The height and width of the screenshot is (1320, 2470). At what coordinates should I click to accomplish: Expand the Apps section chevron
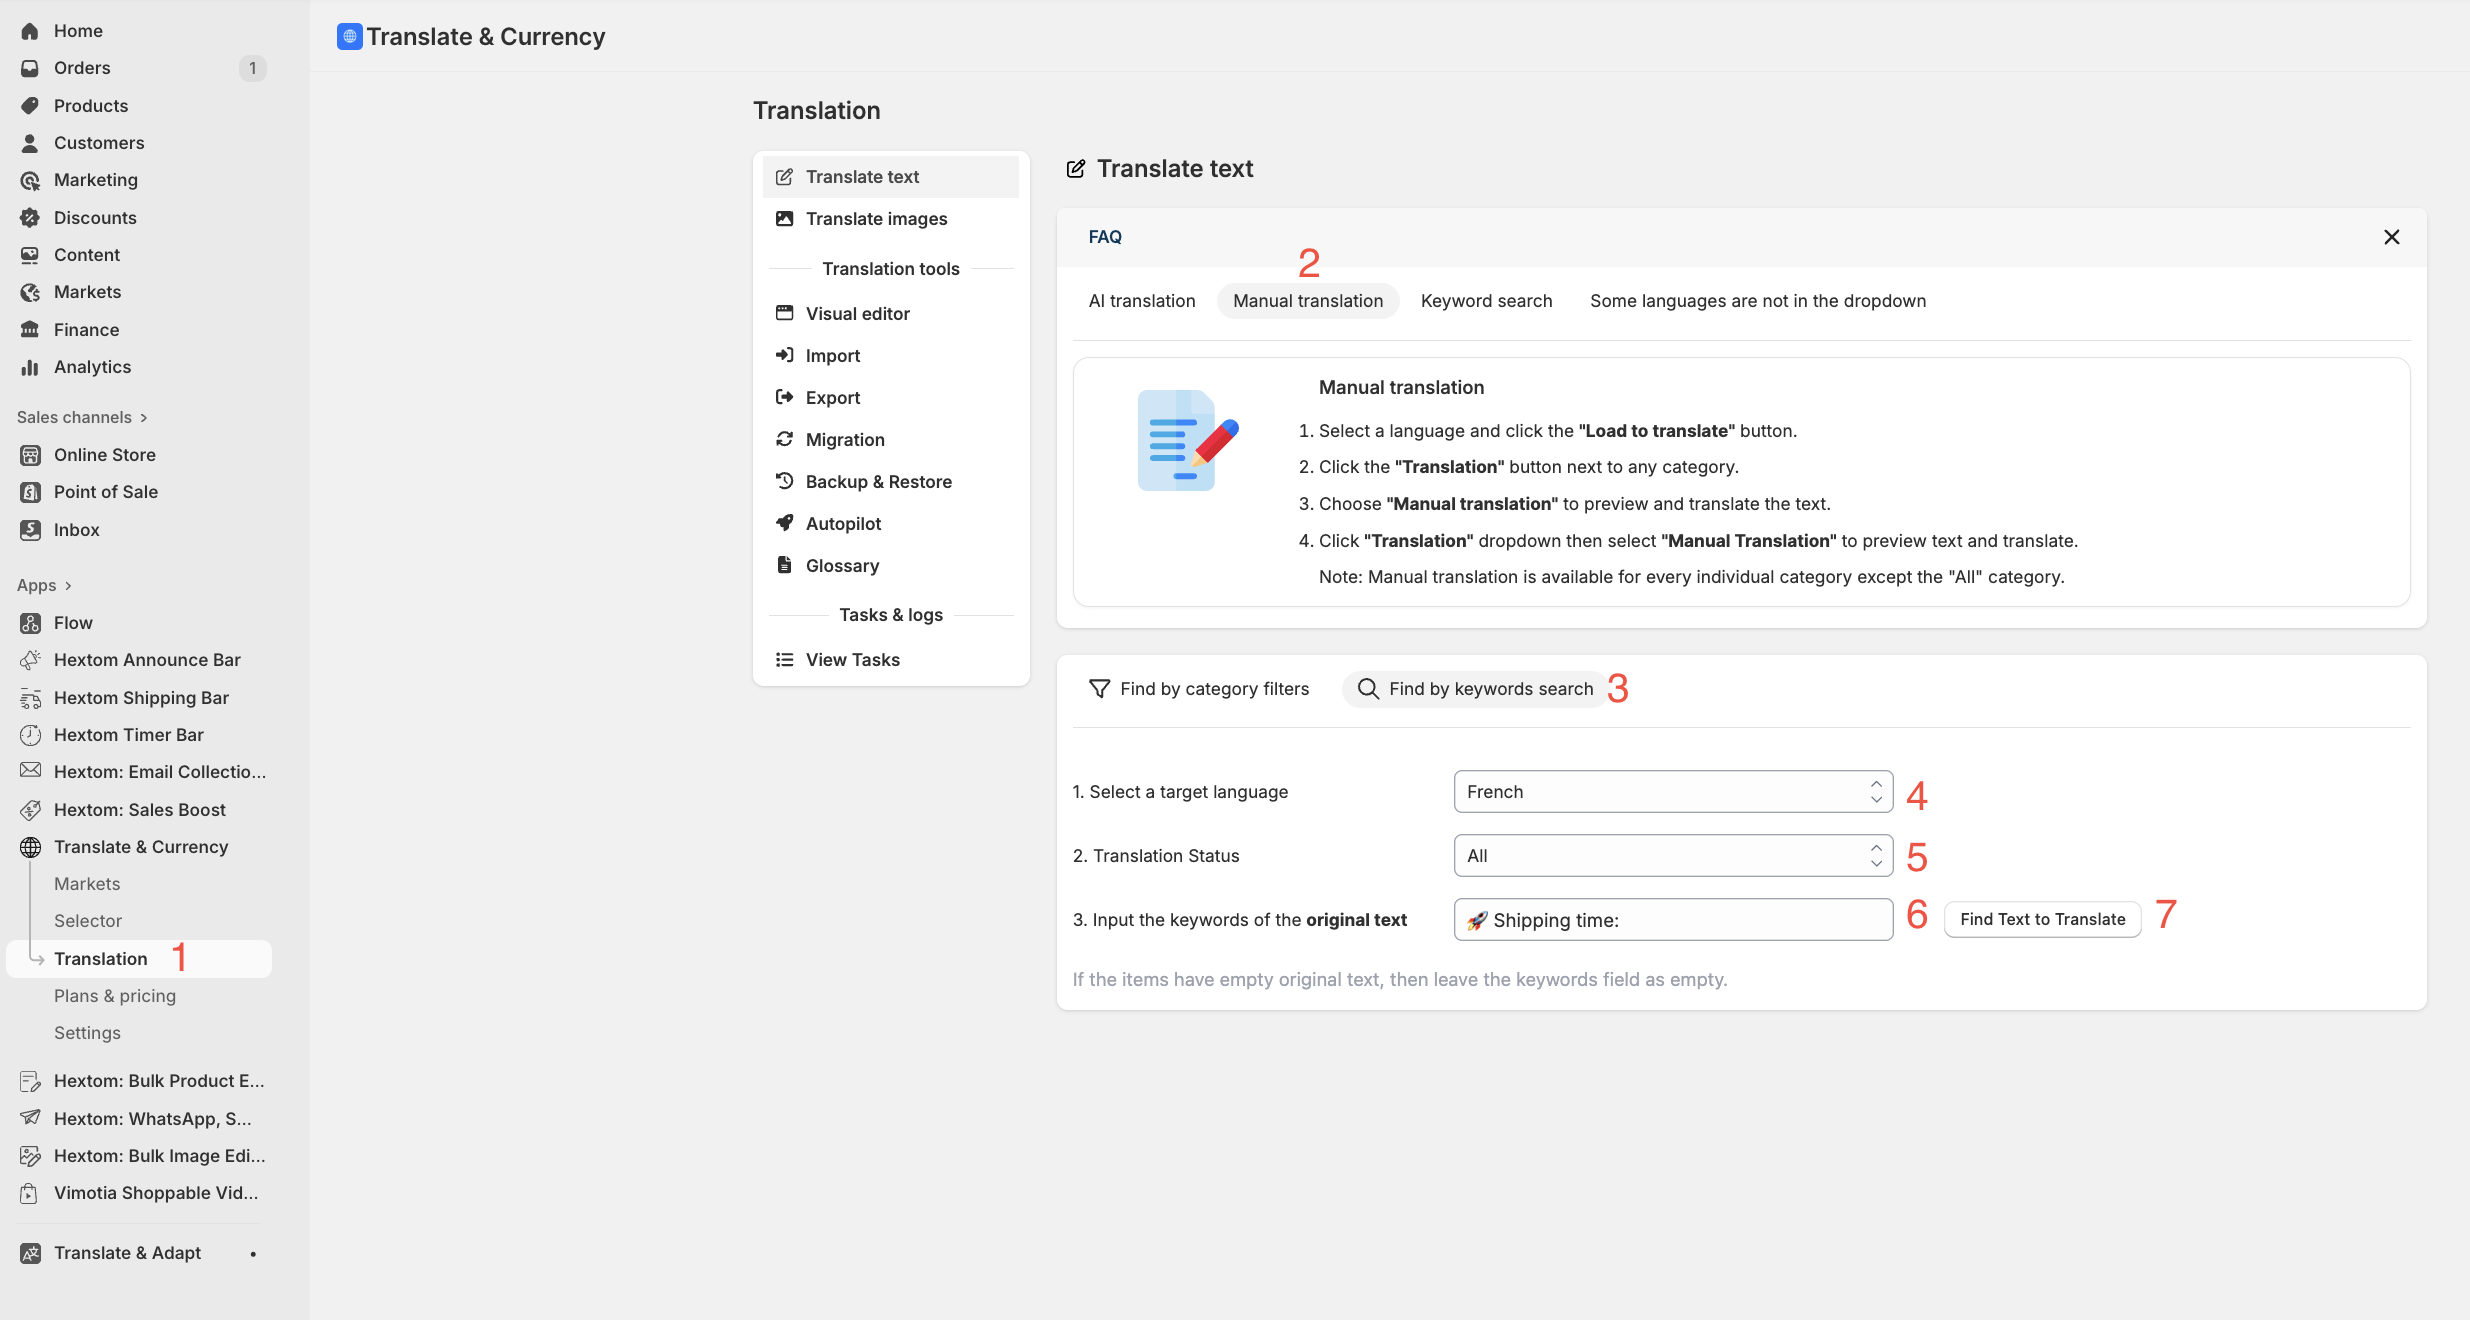(x=68, y=586)
